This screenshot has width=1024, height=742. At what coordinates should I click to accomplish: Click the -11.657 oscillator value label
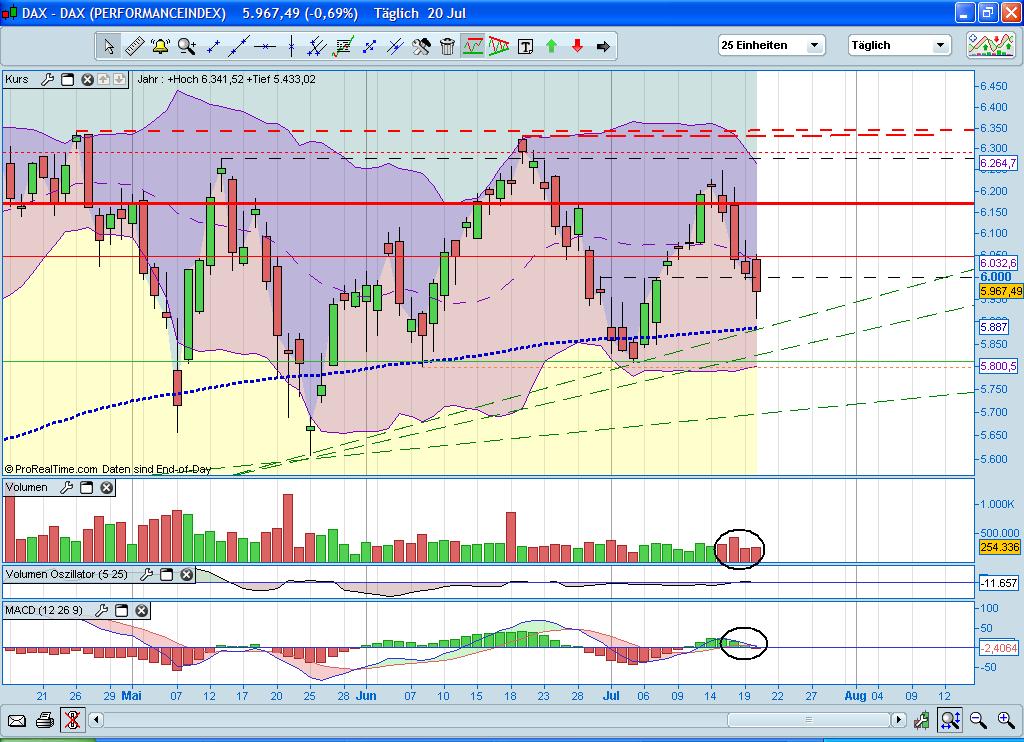pos(999,583)
